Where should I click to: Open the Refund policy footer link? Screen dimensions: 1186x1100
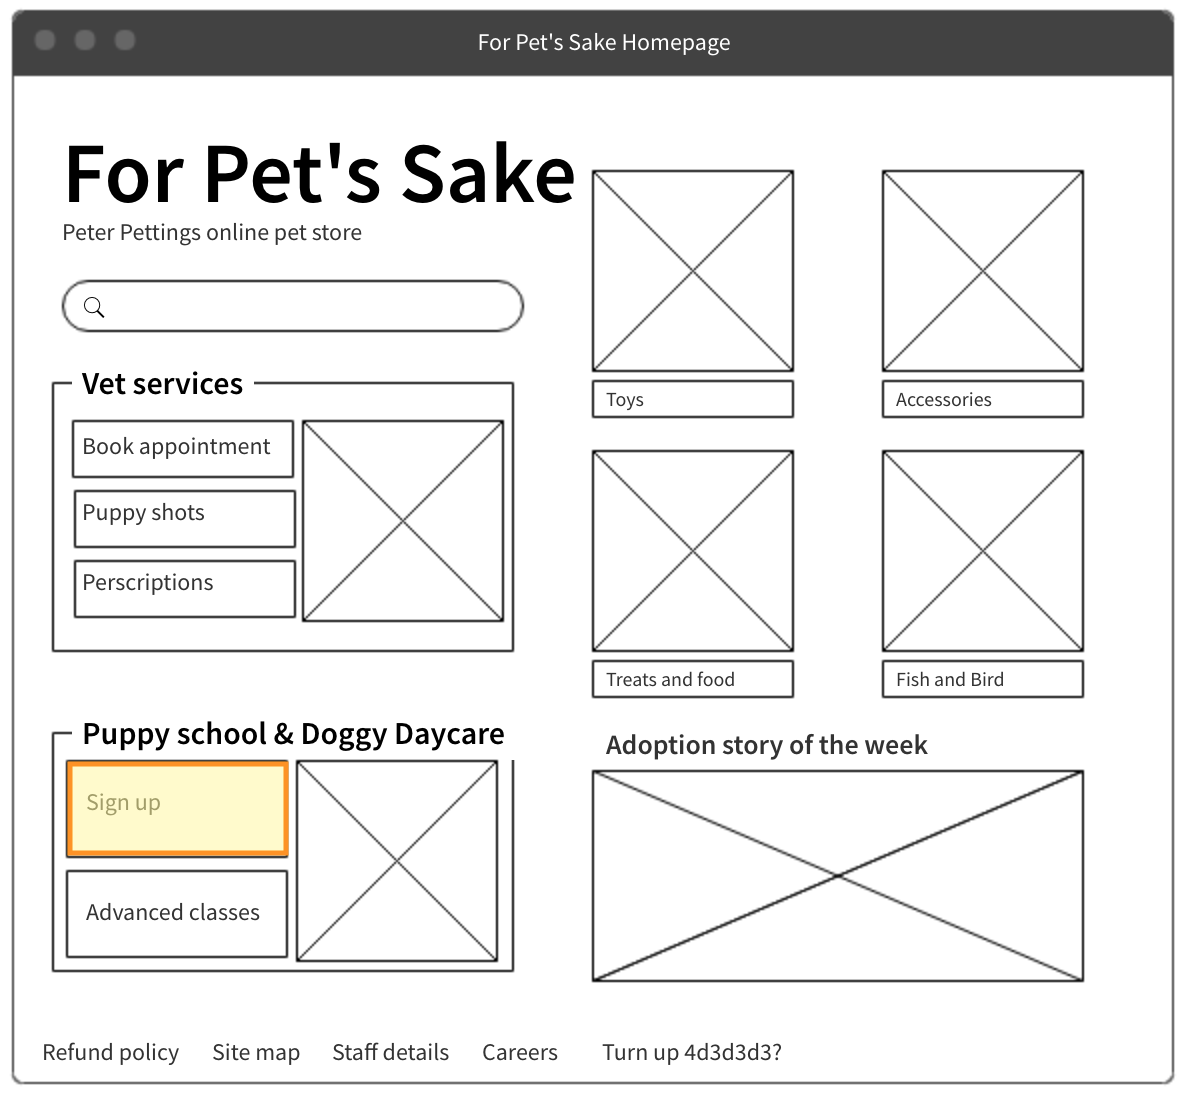[x=110, y=1052]
